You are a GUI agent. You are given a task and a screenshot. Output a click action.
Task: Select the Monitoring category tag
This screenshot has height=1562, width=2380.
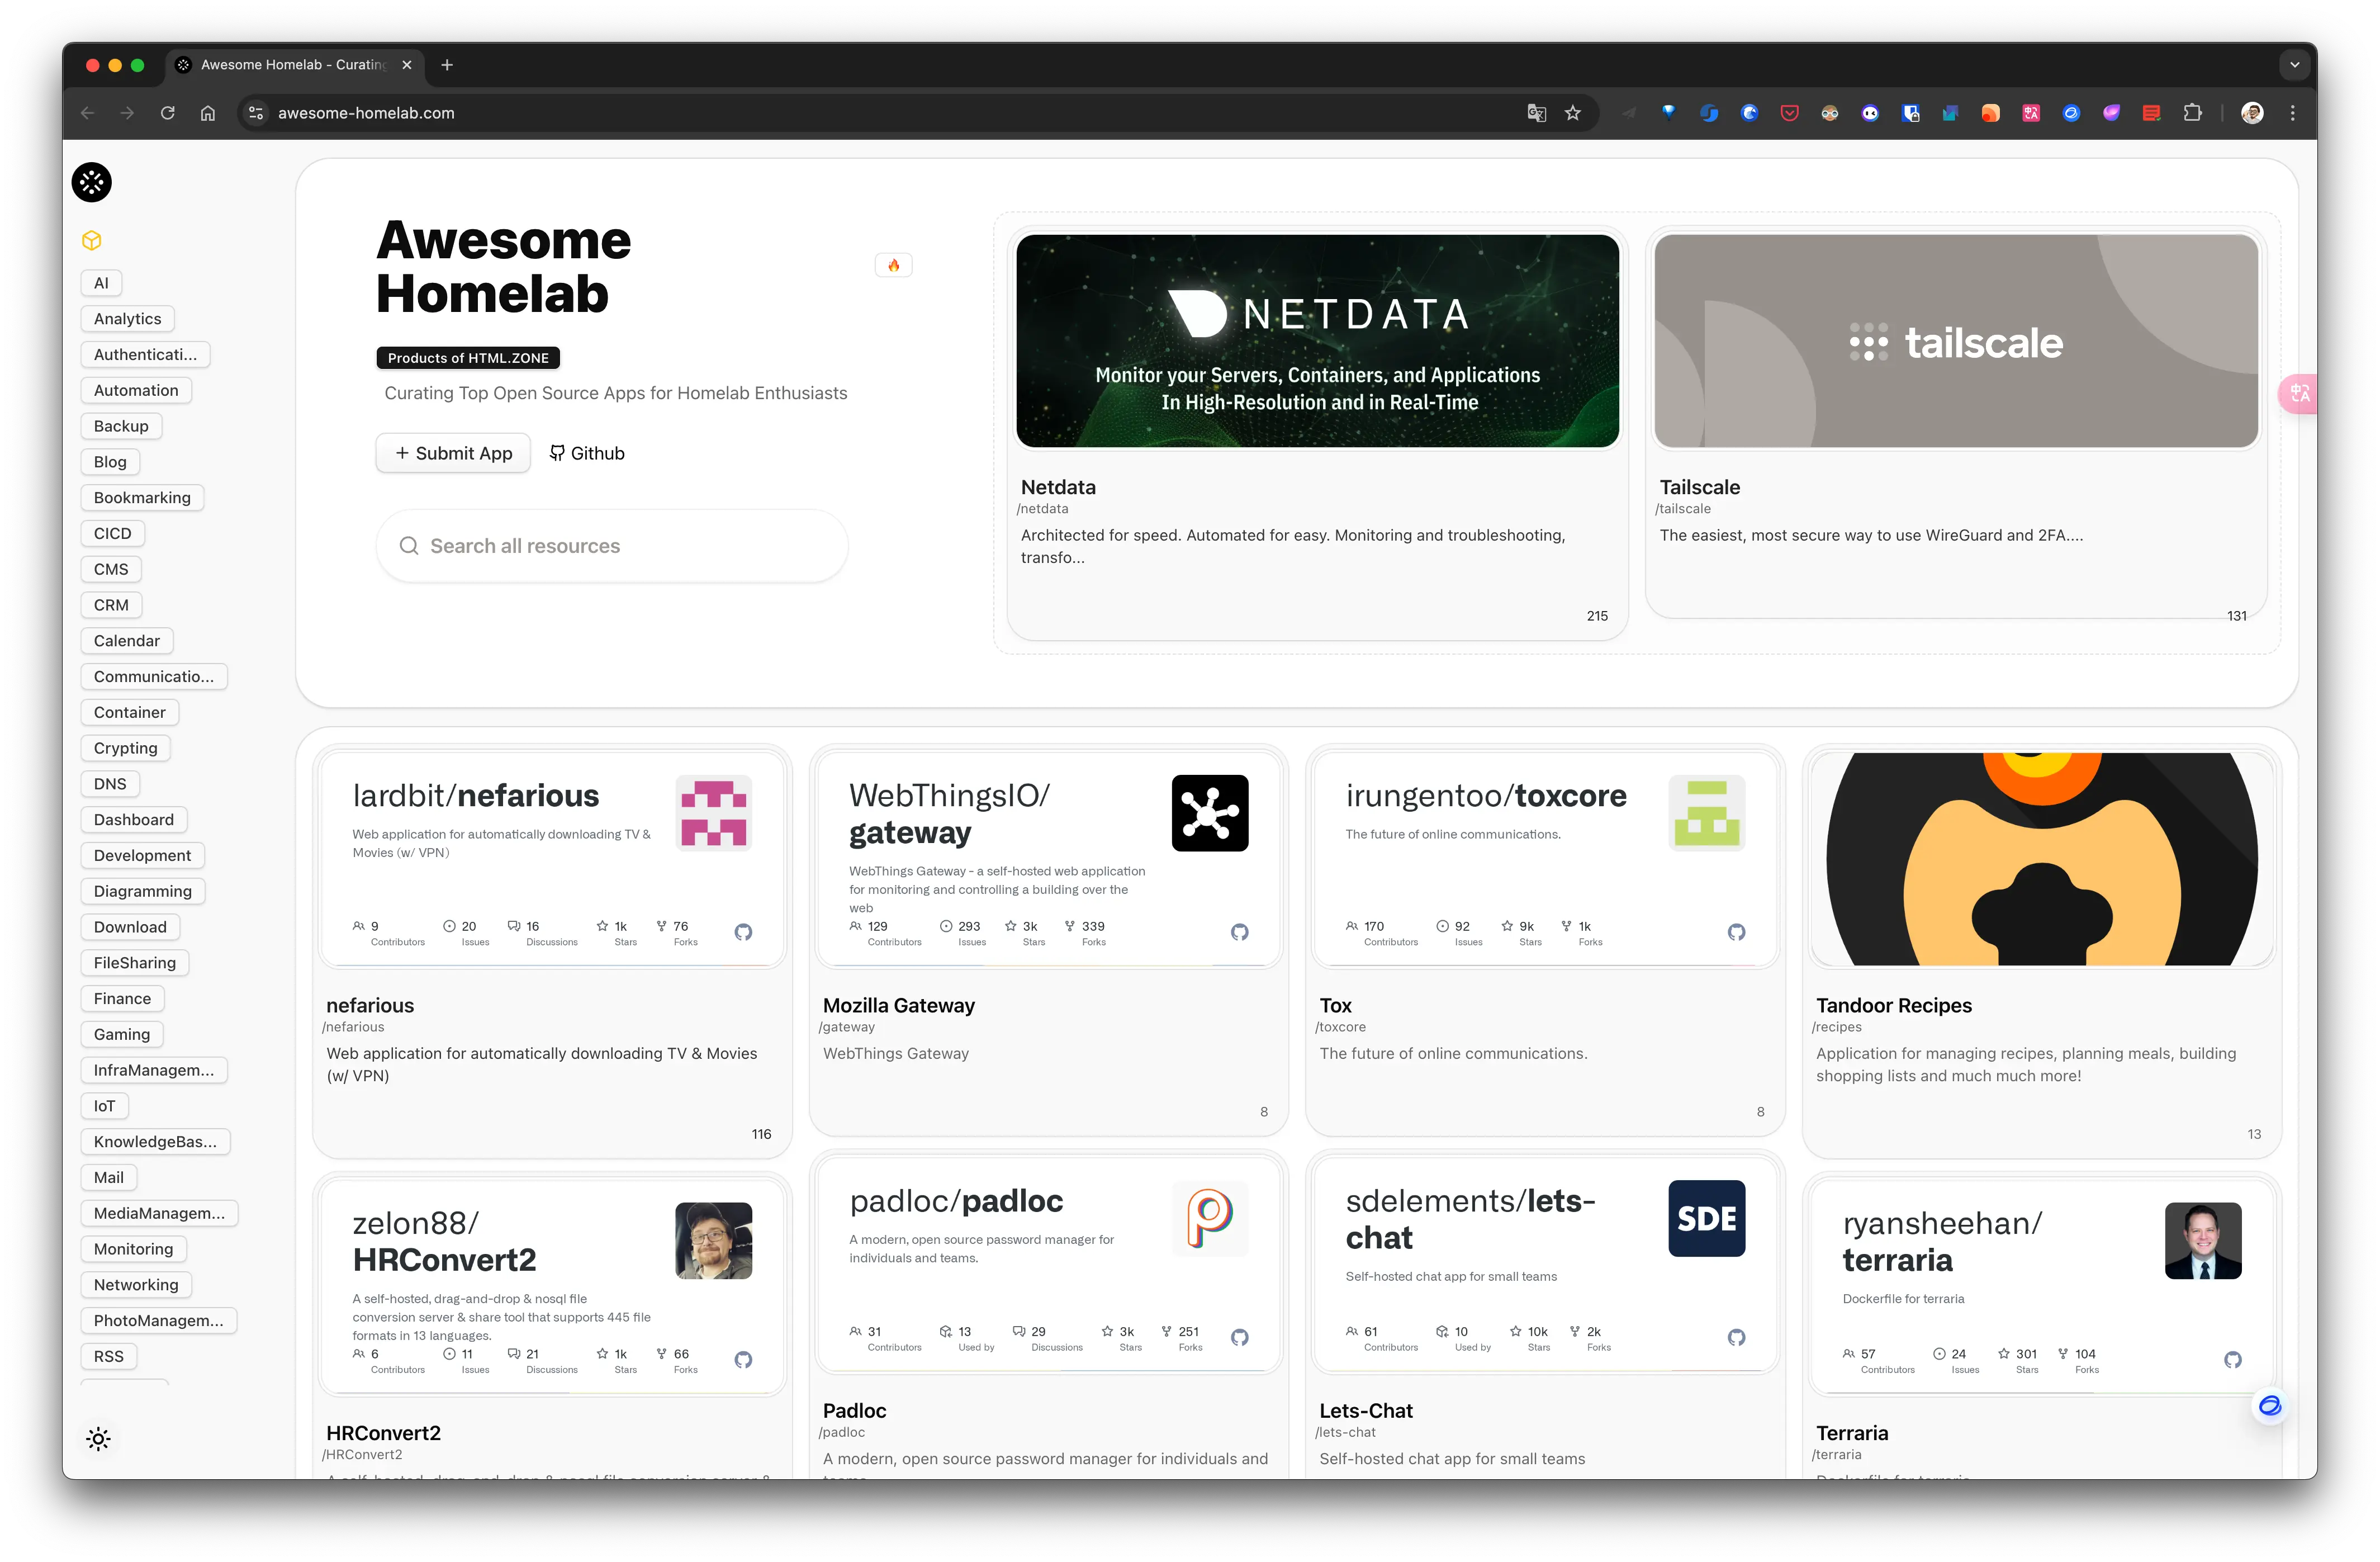coord(133,1249)
